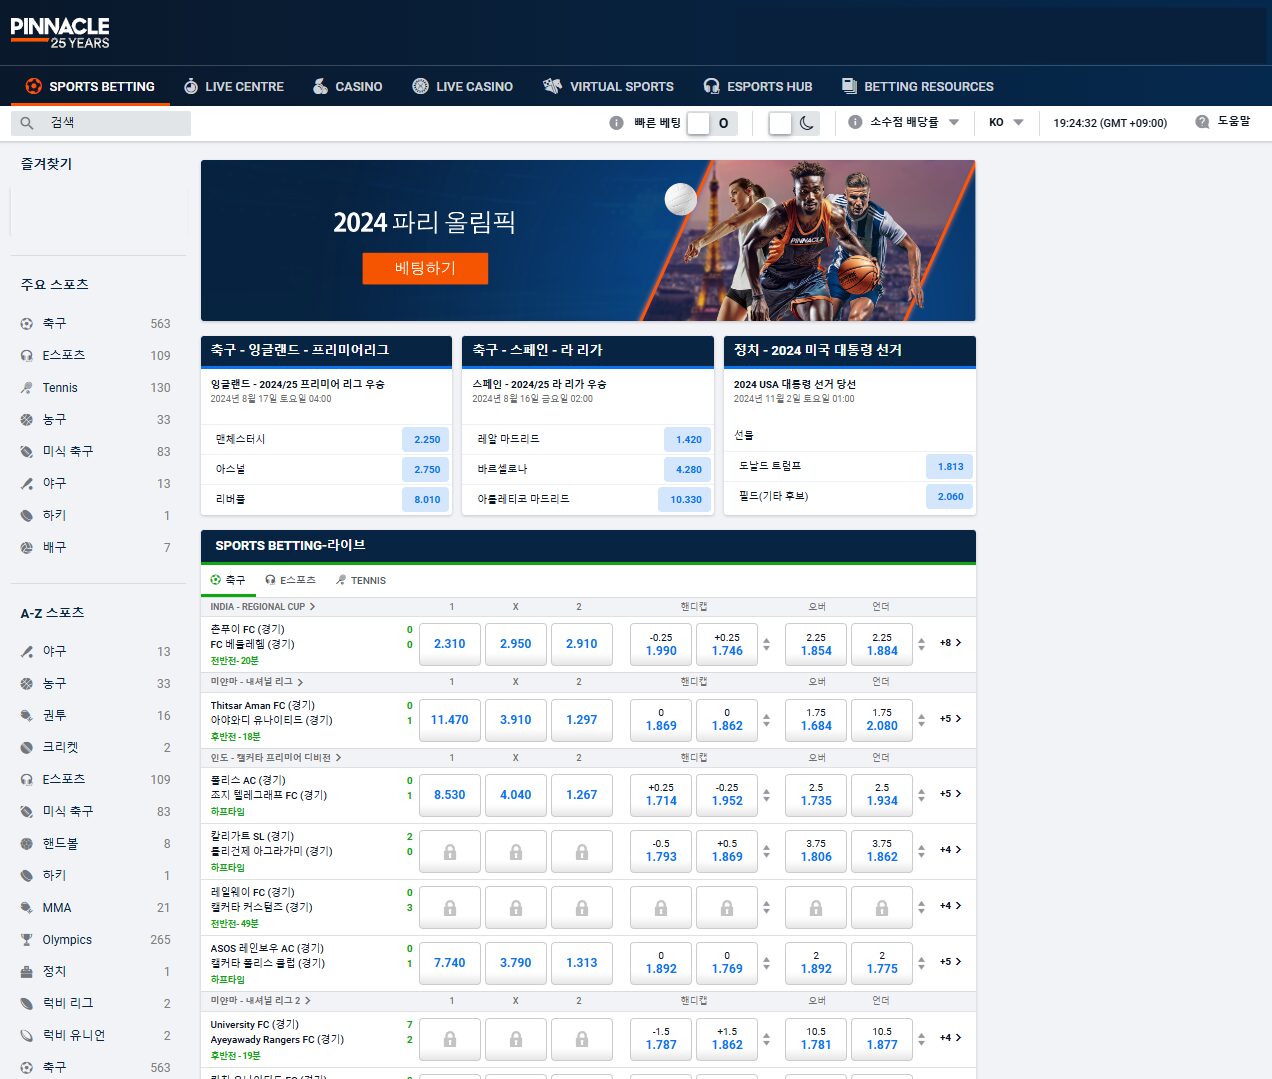Screen dimensions: 1272x1079
Task: Open 도움말 help icon
Action: coord(1202,122)
